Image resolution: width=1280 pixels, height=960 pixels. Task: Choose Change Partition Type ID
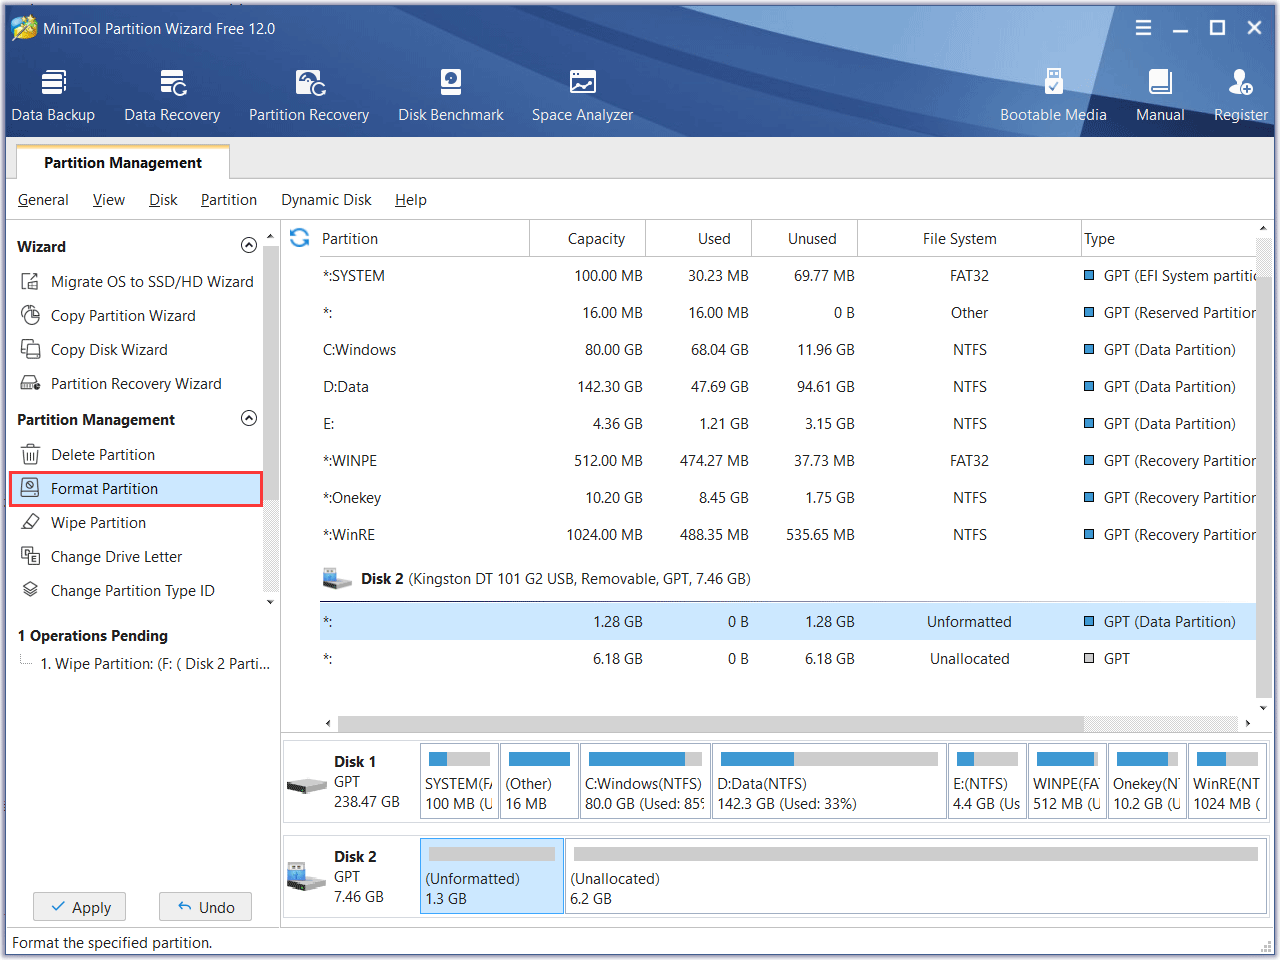click(x=118, y=591)
